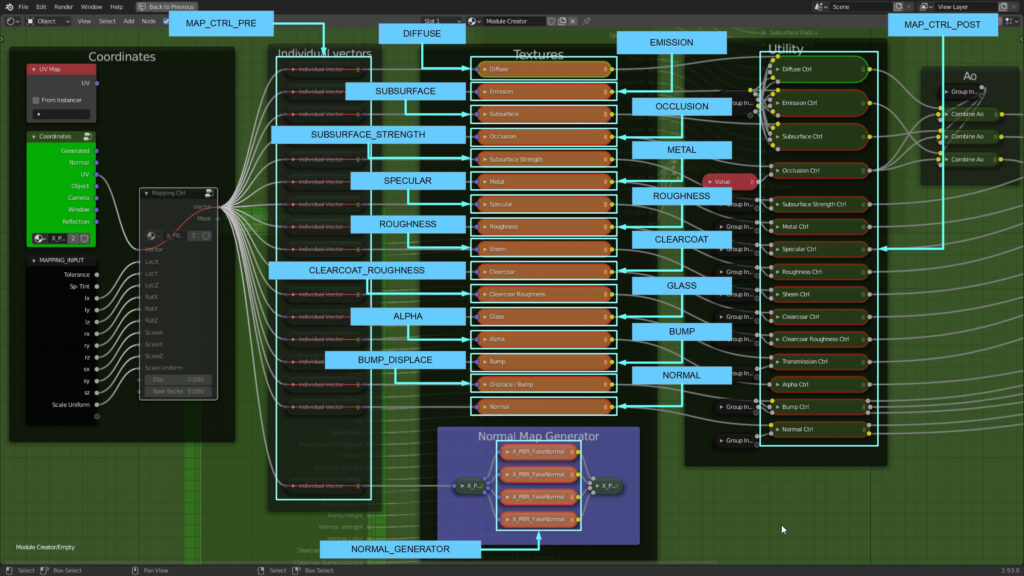Open the Slot 1 dropdown
This screenshot has height=576, width=1024.
(441, 21)
